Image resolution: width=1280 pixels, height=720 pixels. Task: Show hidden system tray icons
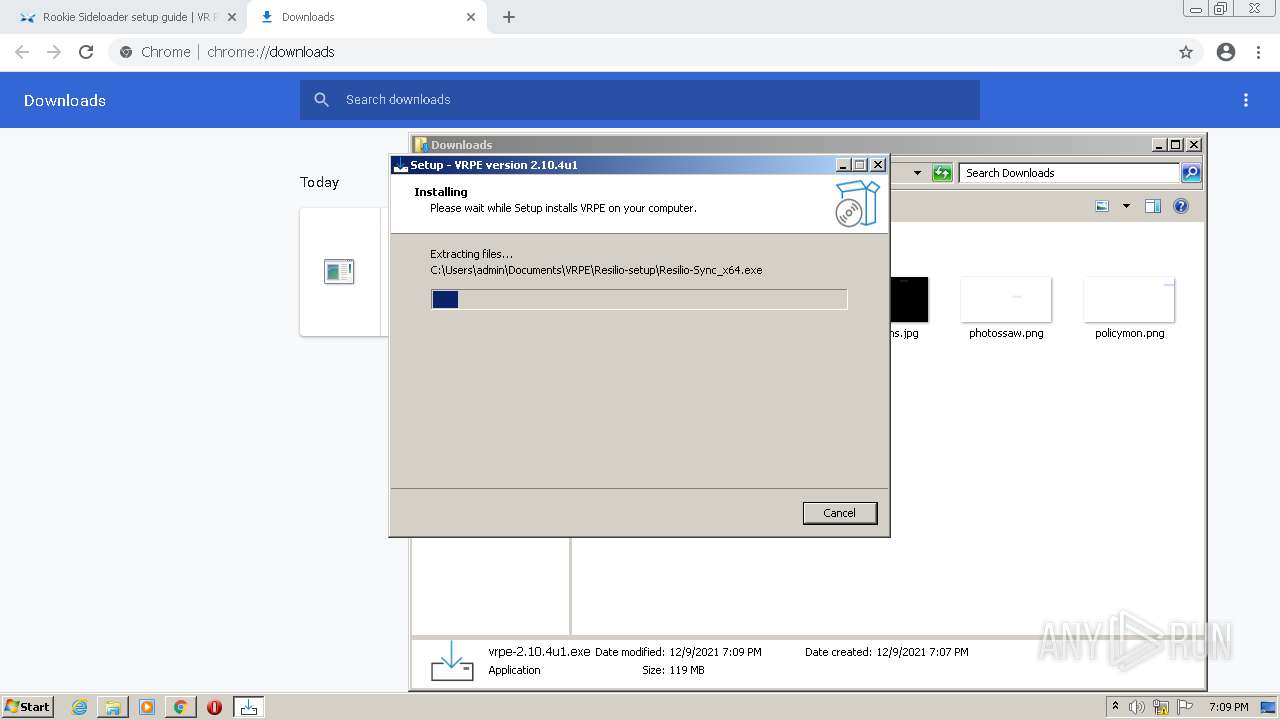[x=1115, y=706]
